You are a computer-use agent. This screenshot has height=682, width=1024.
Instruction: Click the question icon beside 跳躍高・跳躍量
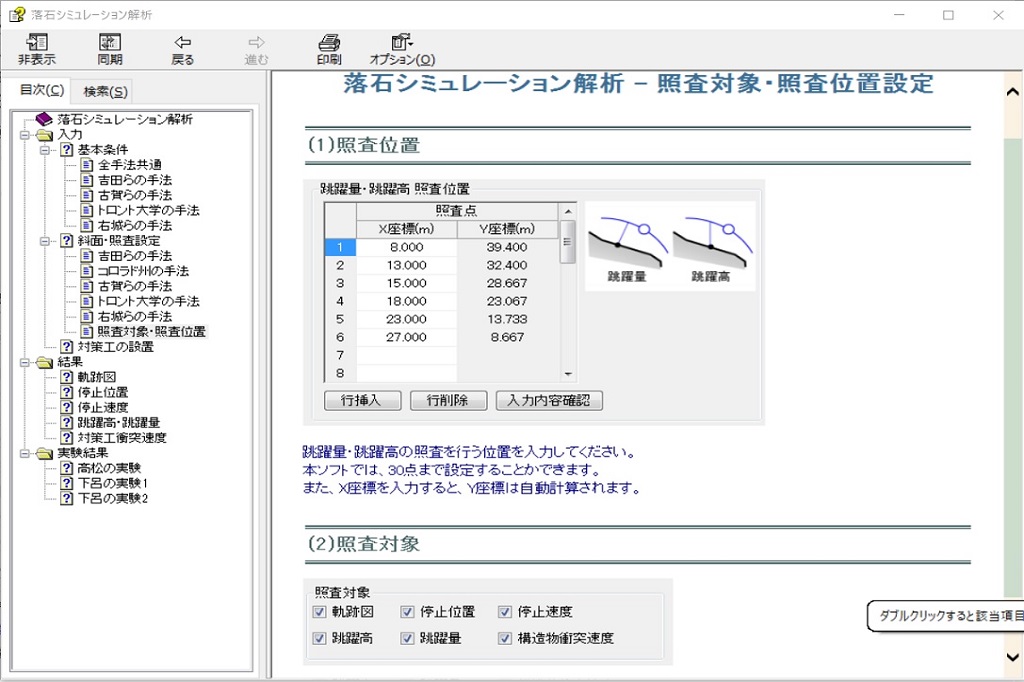pos(67,422)
